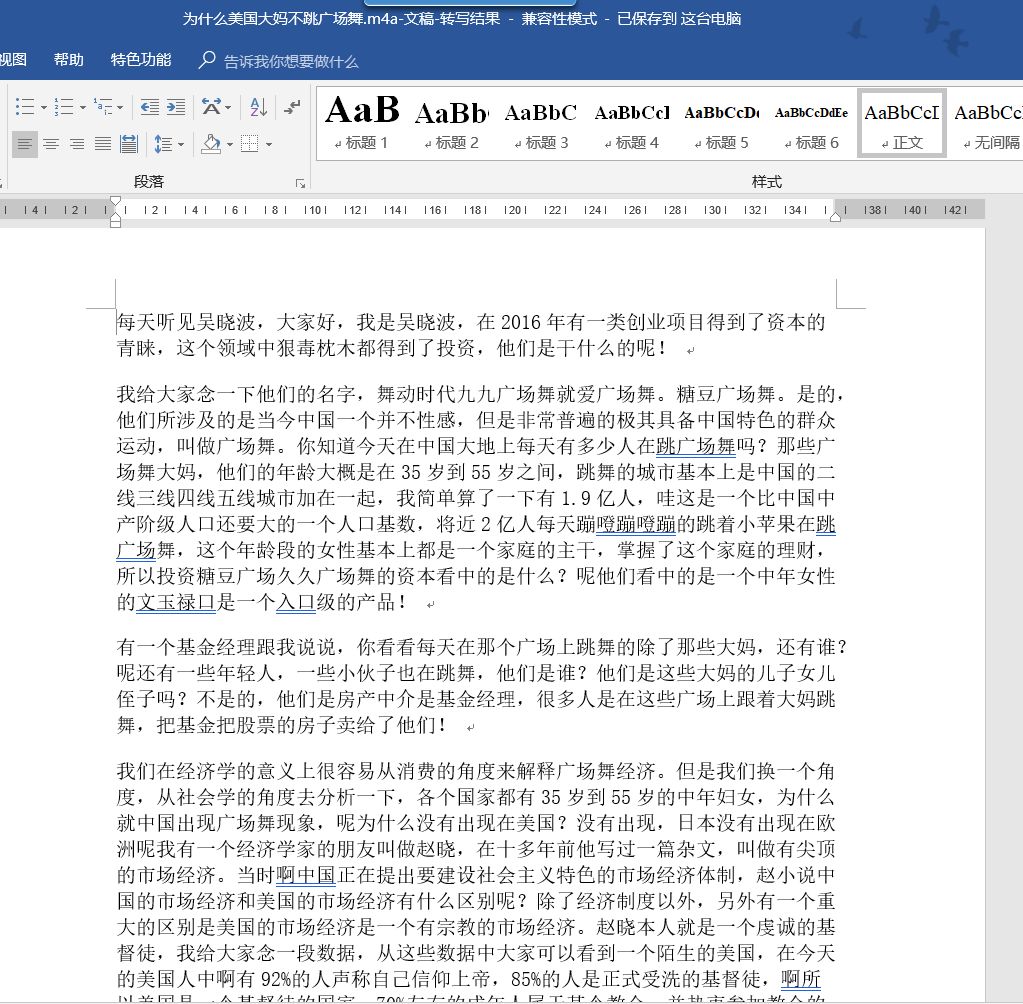Enable justify alignment
Image resolution: width=1023 pixels, height=1004 pixels.
pyautogui.click(x=102, y=145)
